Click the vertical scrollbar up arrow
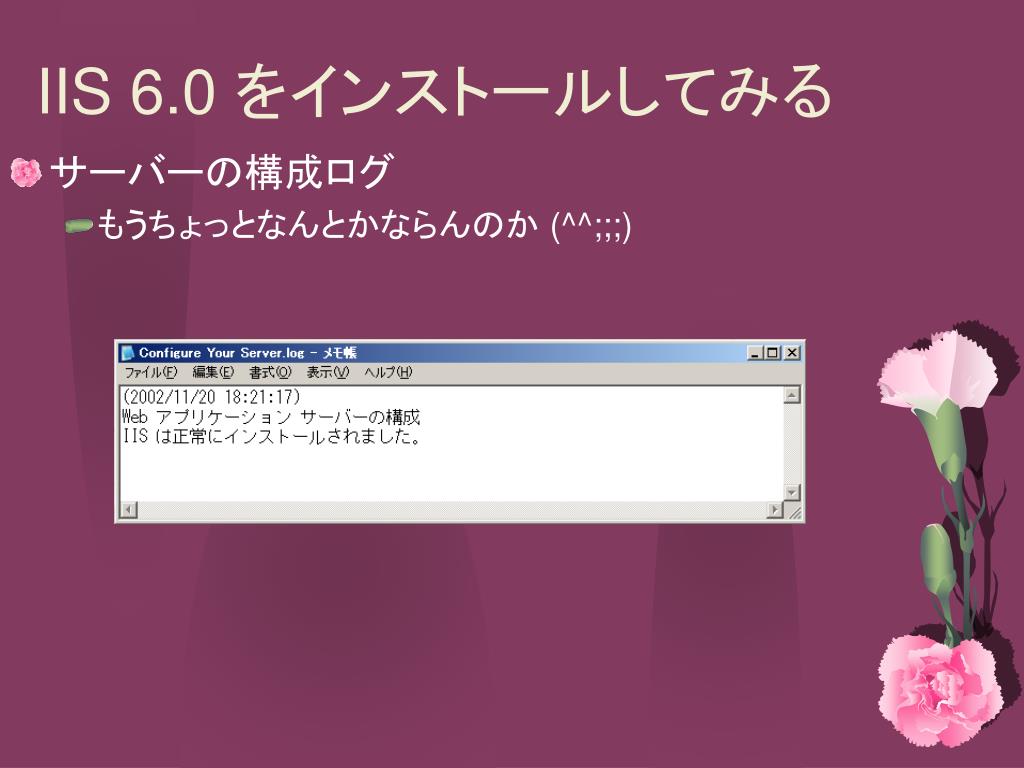Viewport: 1024px width, 768px height. (x=792, y=395)
